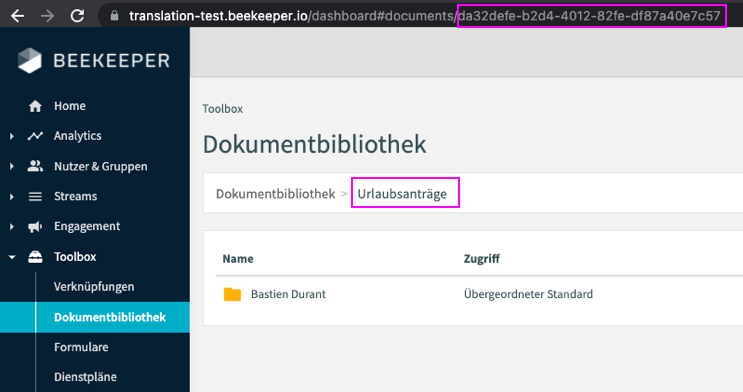Image resolution: width=743 pixels, height=392 pixels.
Task: Open Home via the house icon
Action: [x=35, y=106]
